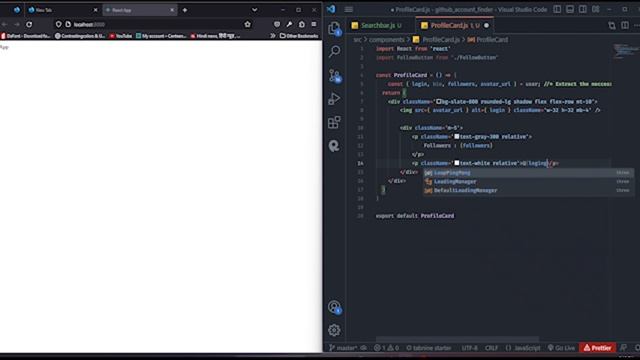Open the Customize Layout icon
640x360 pixels.
pyautogui.click(x=596, y=9)
